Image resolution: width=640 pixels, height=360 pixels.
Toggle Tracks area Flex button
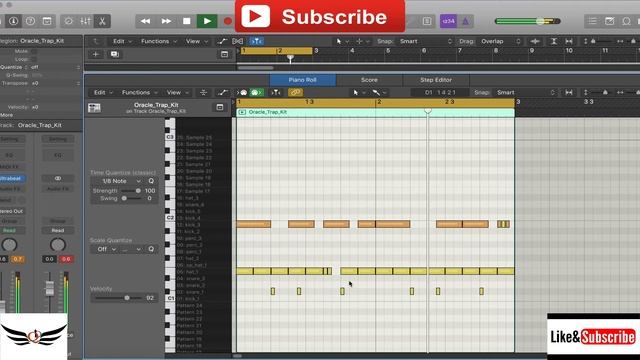coord(238,41)
